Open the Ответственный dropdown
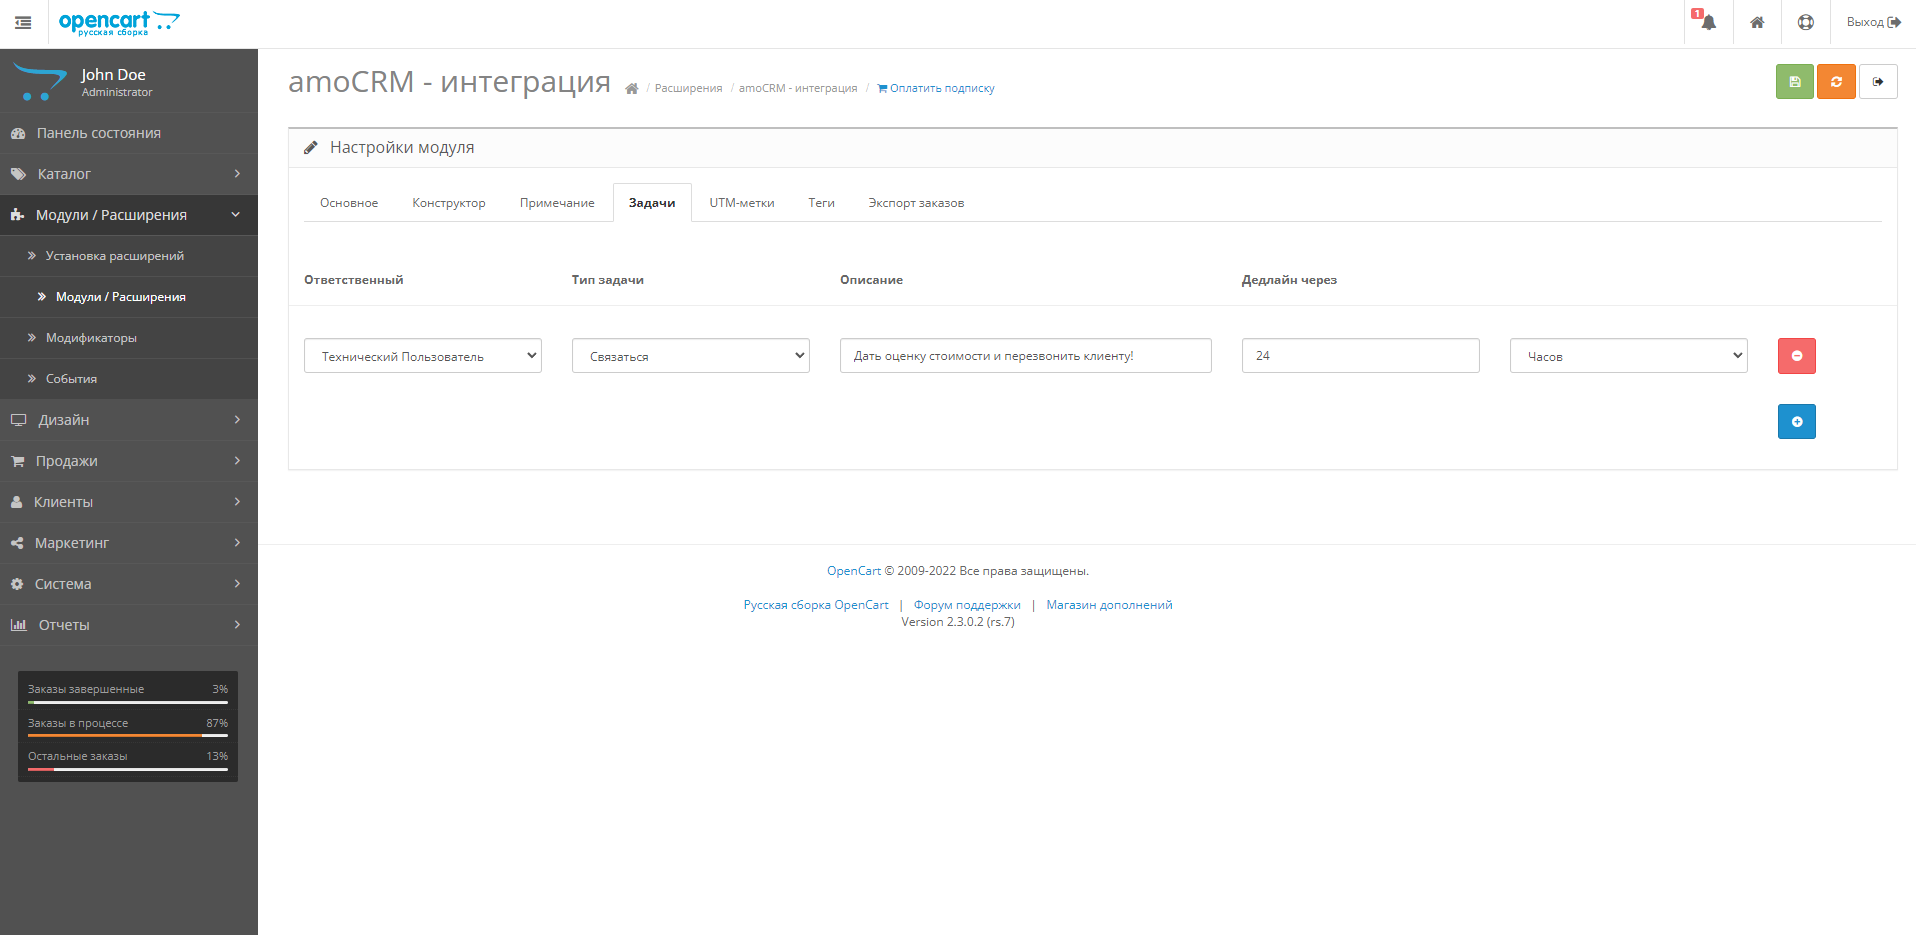Image resolution: width=1916 pixels, height=935 pixels. click(422, 355)
